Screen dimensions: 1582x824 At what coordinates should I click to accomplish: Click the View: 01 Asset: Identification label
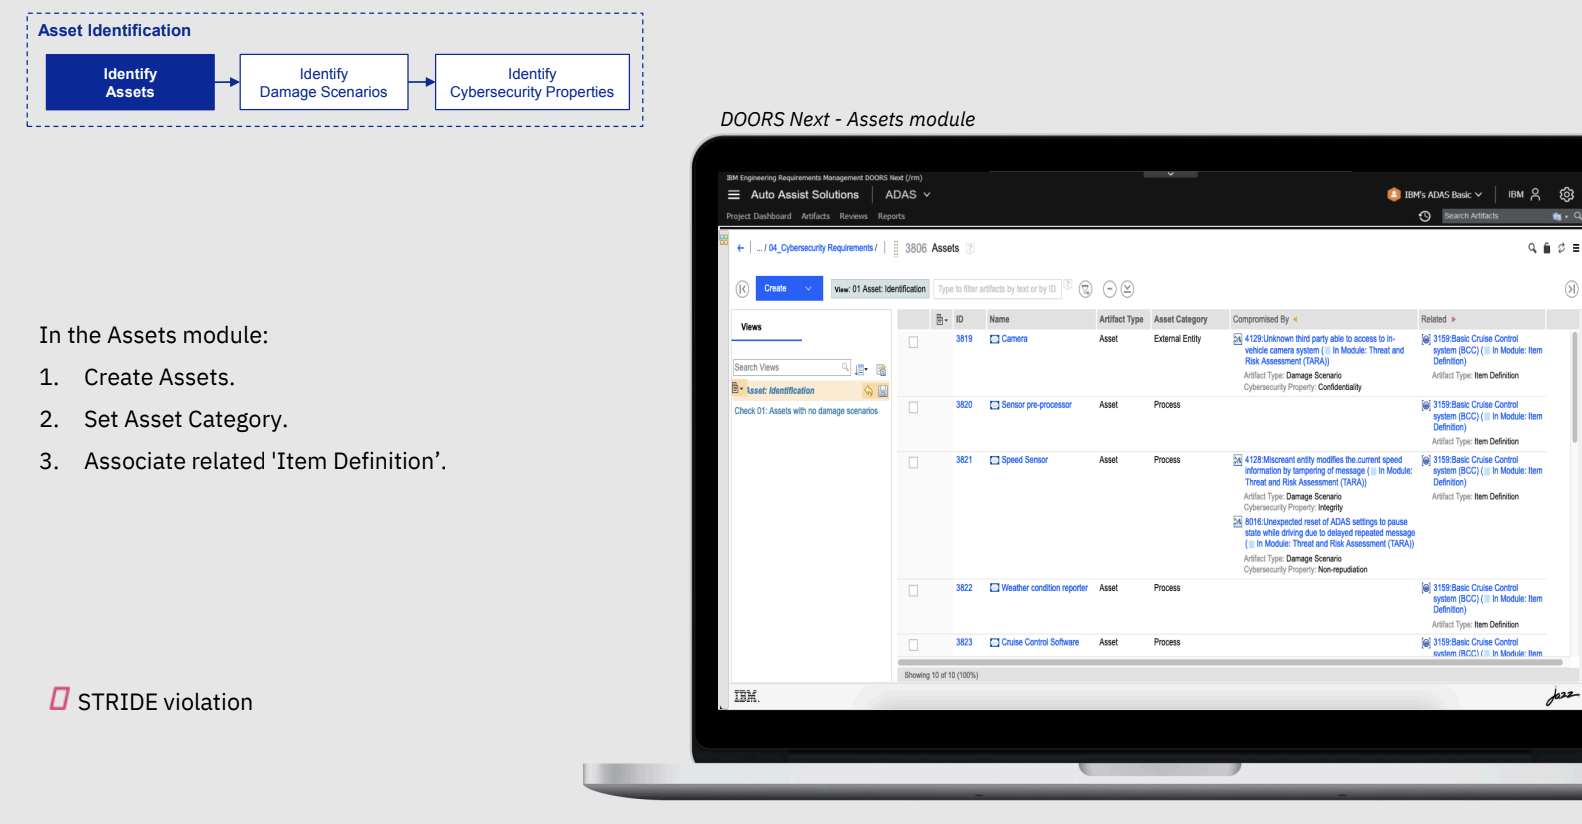pyautogui.click(x=880, y=289)
